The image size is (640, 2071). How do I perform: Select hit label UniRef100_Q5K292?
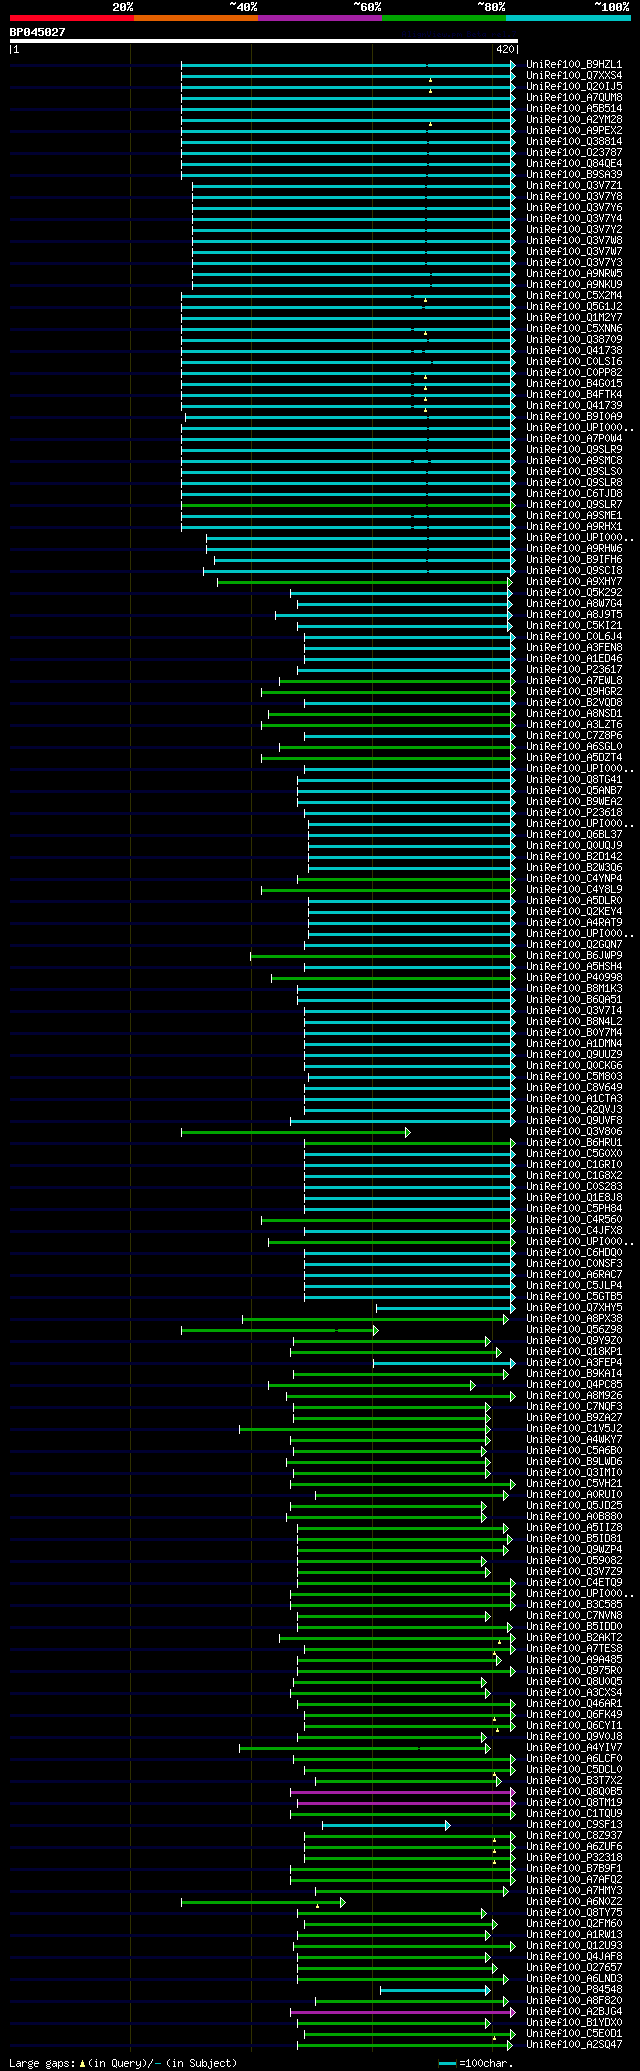pos(574,592)
